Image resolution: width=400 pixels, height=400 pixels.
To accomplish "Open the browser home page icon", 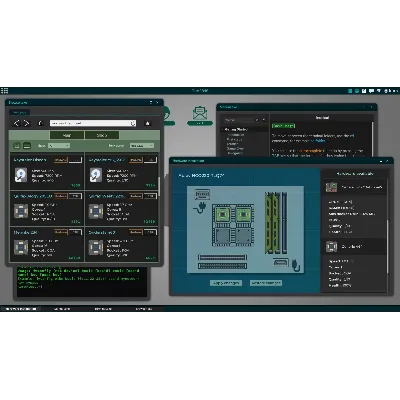I will [x=41, y=123].
